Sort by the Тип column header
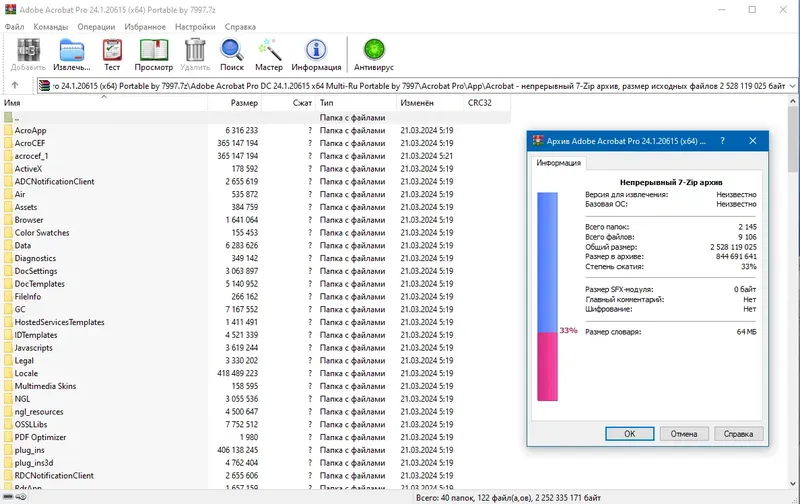The image size is (800, 504). point(356,103)
